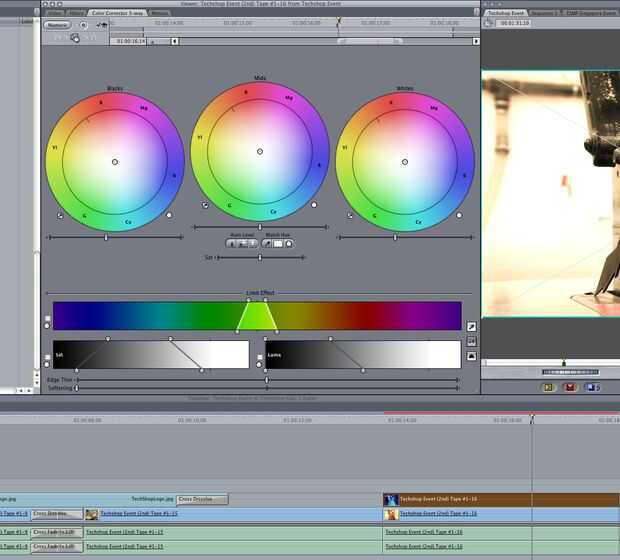Select the Limit Effect color eyedropper

pyautogui.click(x=472, y=326)
